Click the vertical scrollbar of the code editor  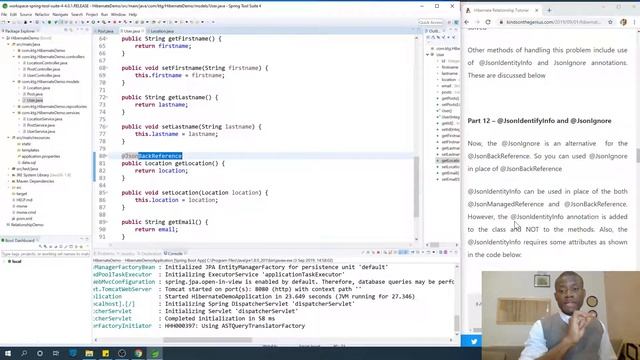point(416,187)
